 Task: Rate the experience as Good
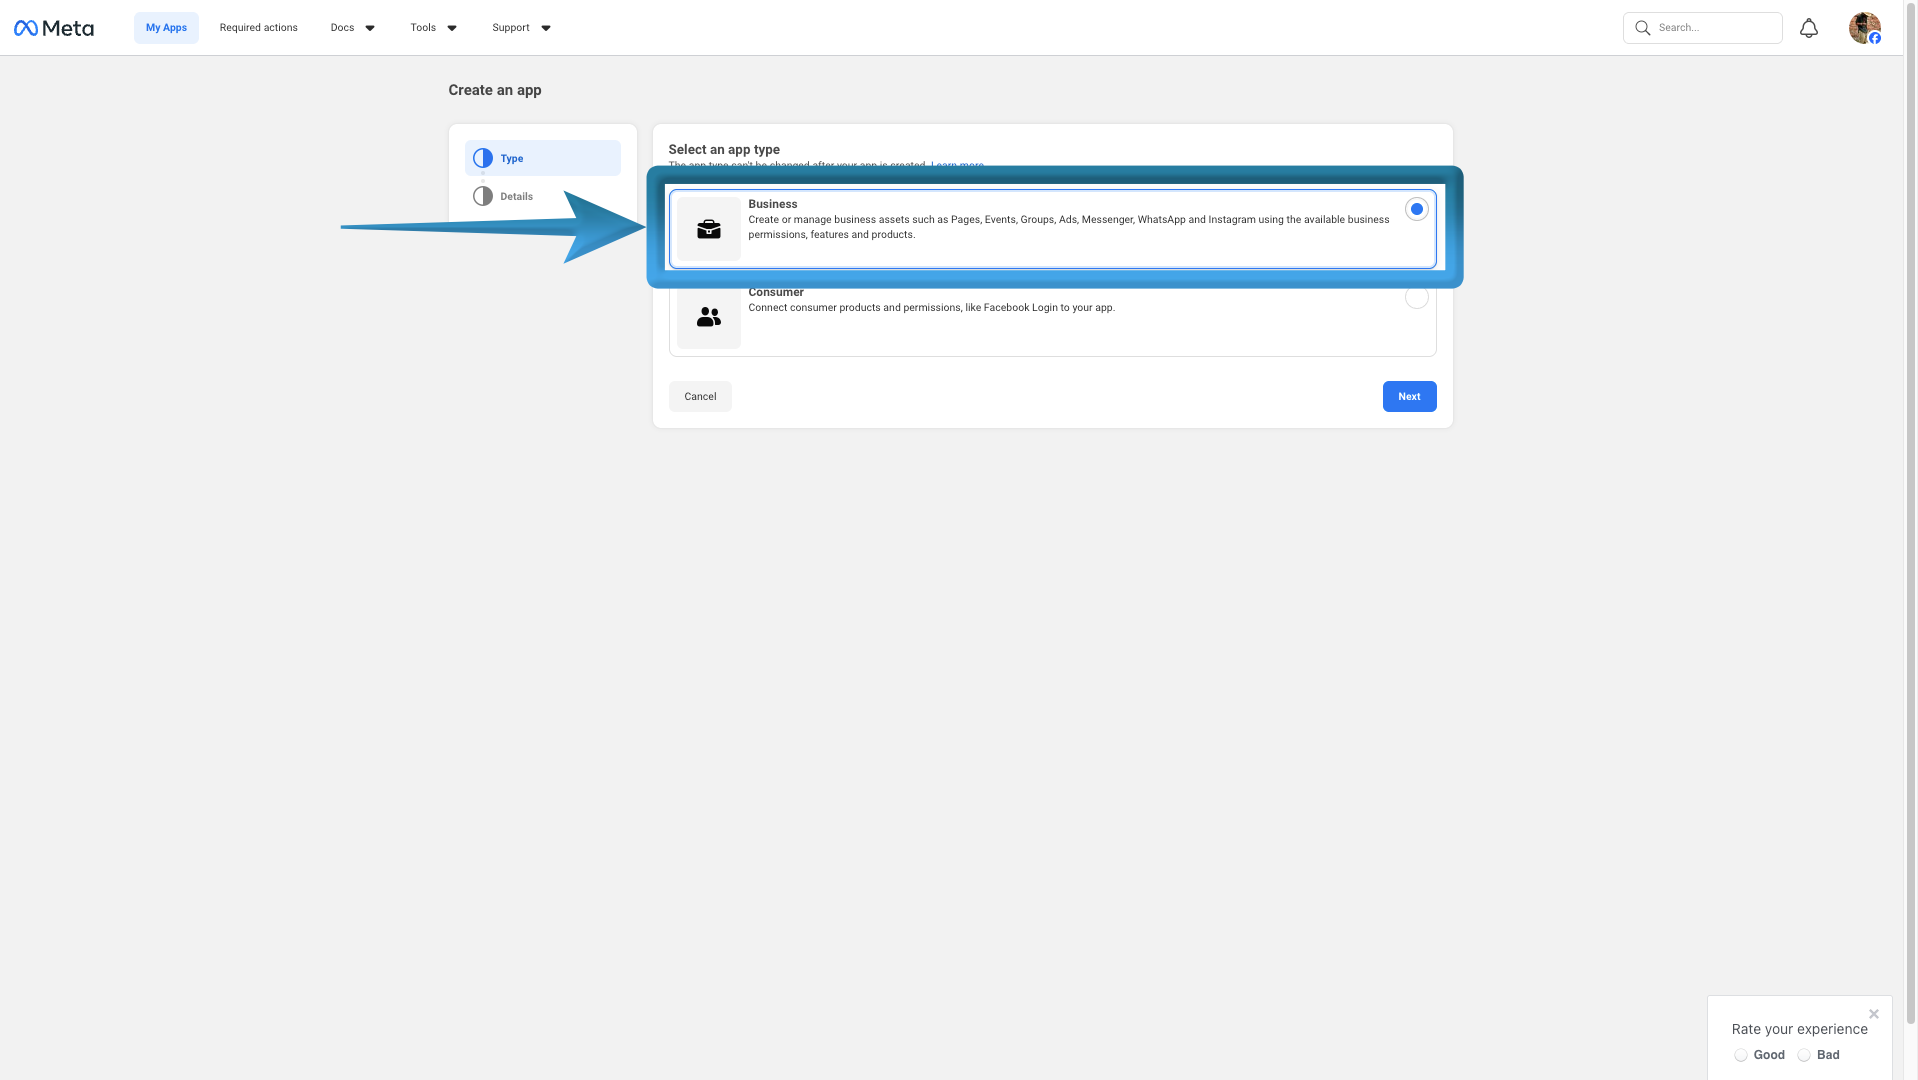click(1741, 1055)
